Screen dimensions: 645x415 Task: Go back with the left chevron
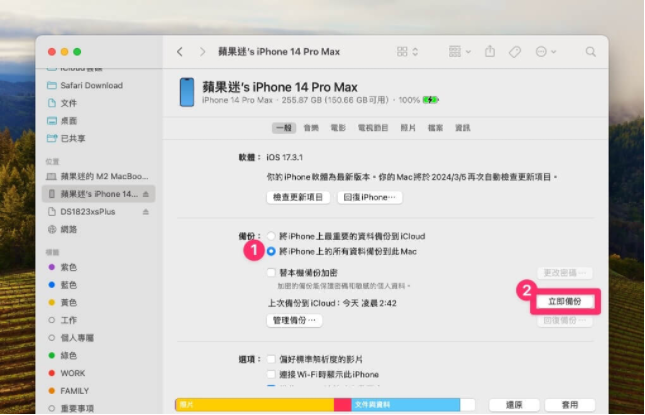click(x=180, y=52)
